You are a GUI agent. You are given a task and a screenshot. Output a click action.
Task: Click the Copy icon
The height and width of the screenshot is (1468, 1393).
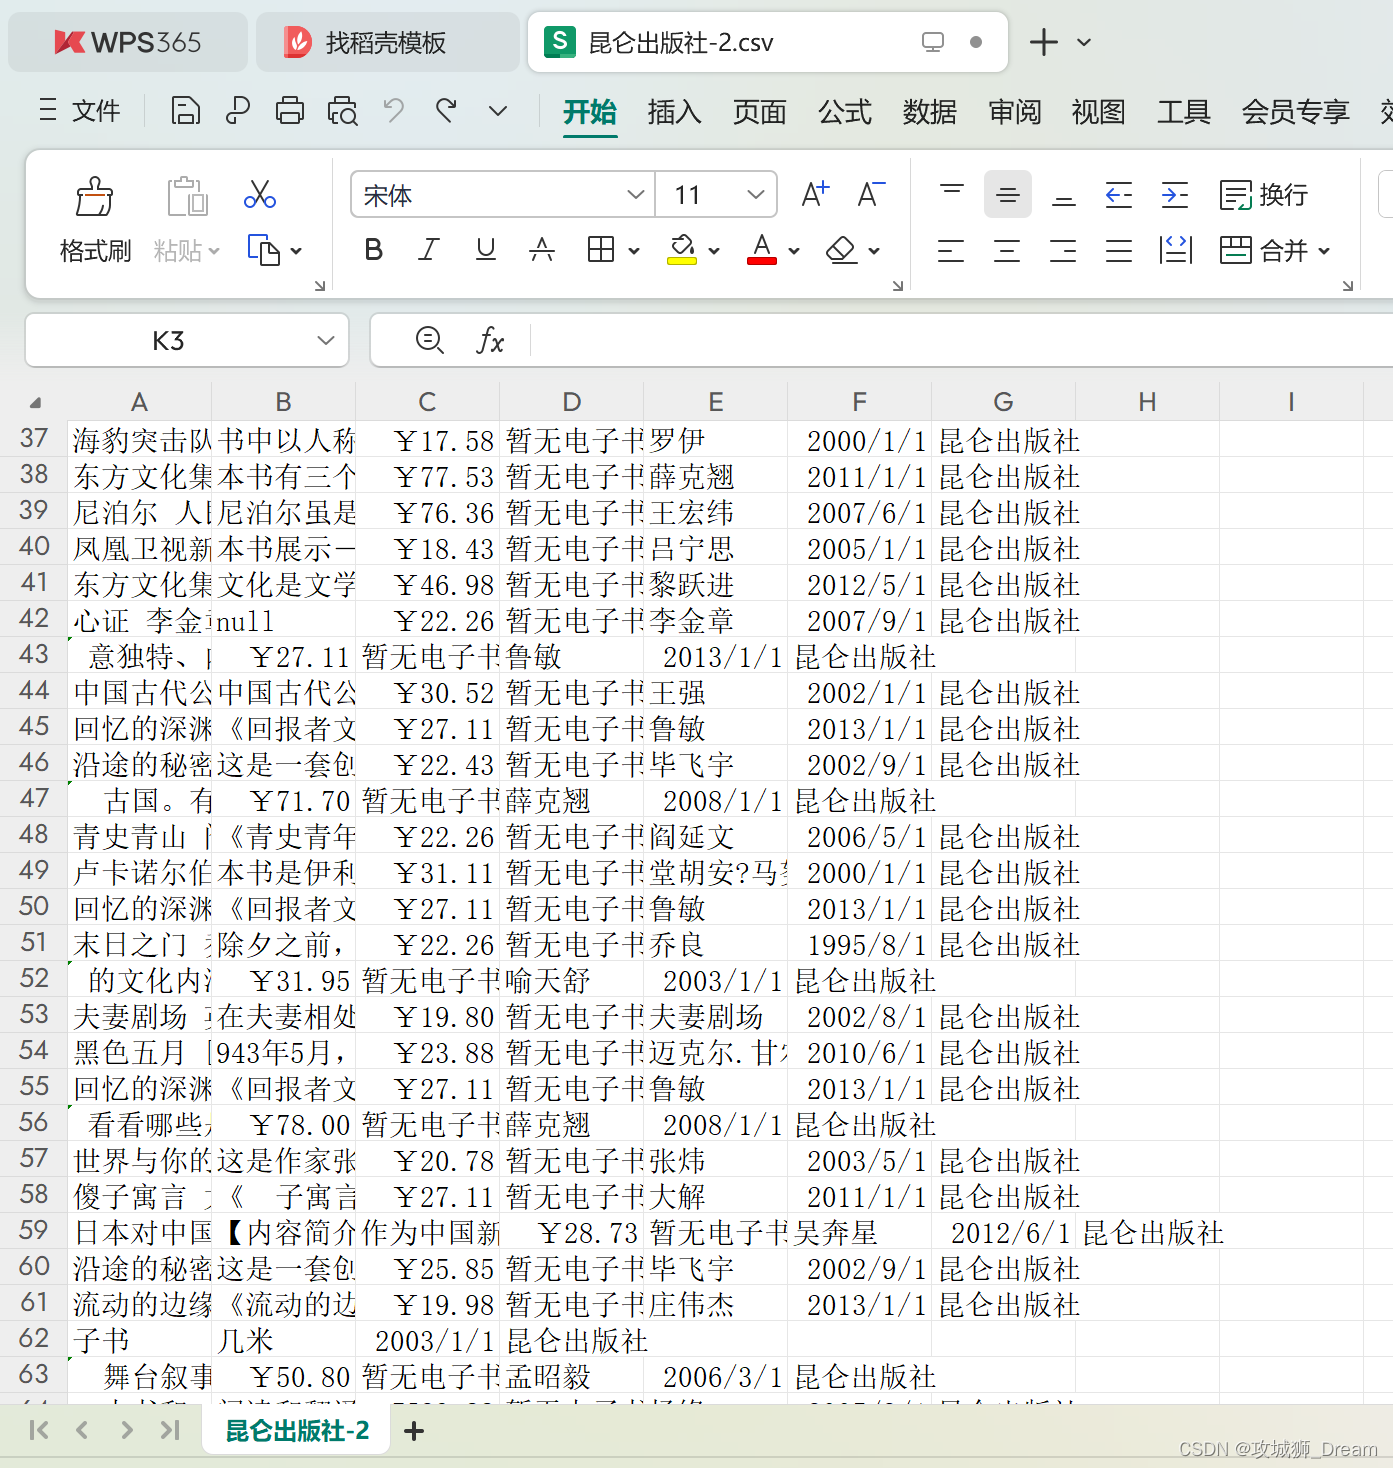(263, 250)
